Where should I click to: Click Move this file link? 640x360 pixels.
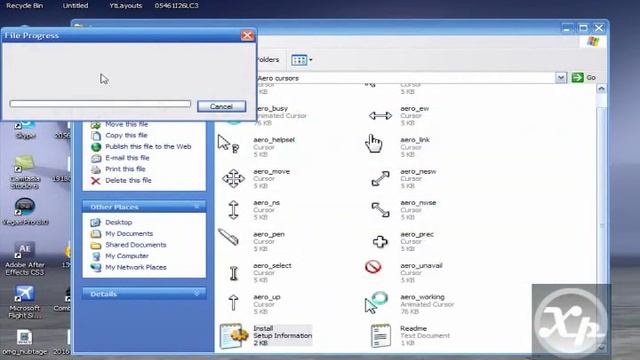pos(127,124)
